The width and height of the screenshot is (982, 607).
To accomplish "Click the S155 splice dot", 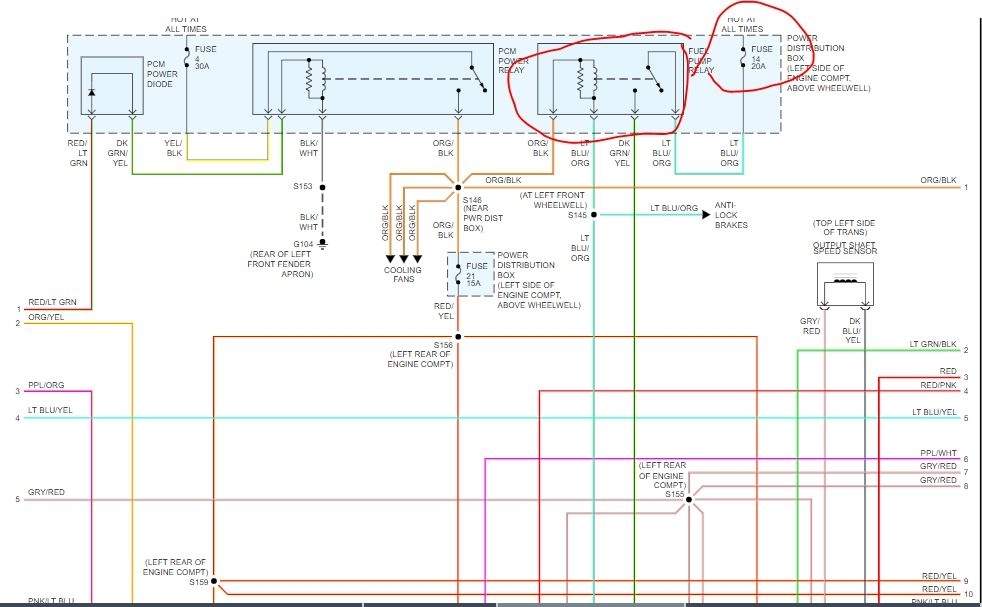I will click(689, 499).
